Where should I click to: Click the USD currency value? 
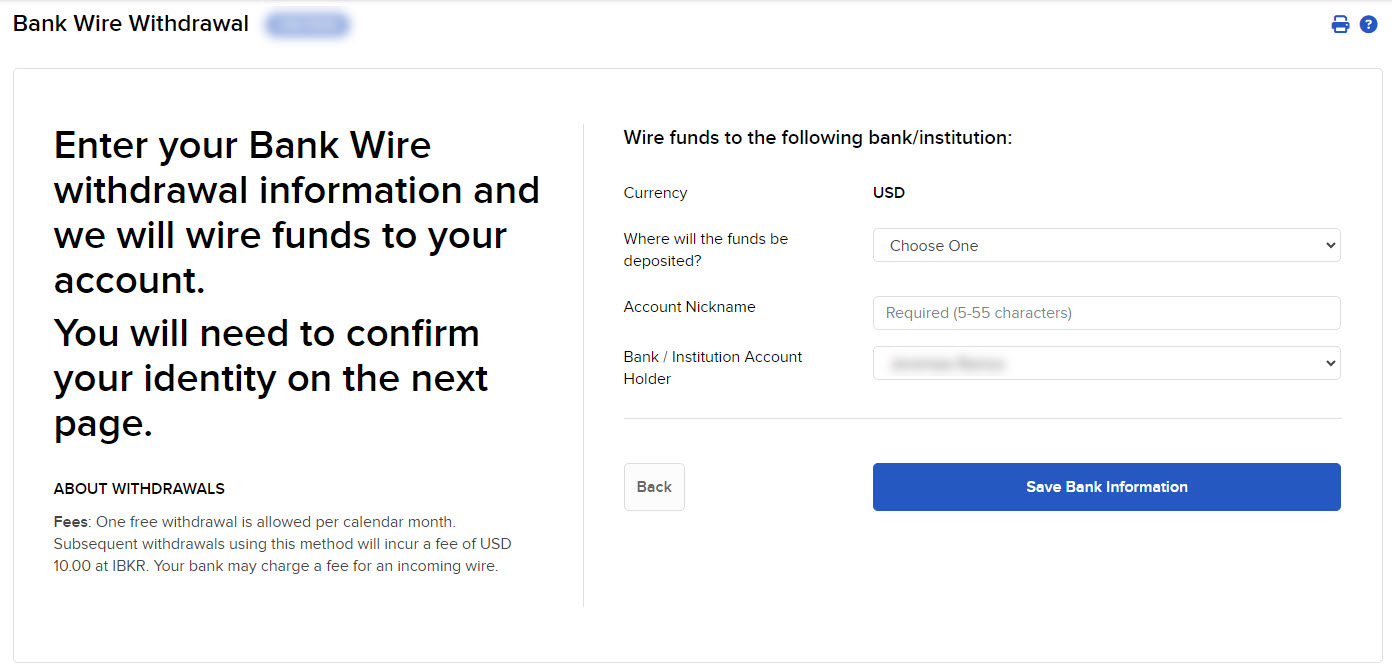click(888, 192)
